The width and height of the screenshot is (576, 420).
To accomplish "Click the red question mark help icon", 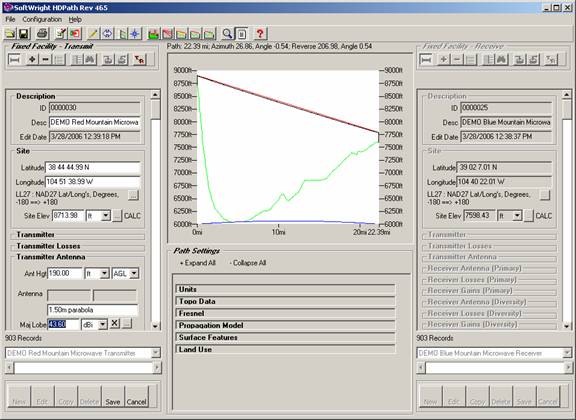I will click(260, 34).
